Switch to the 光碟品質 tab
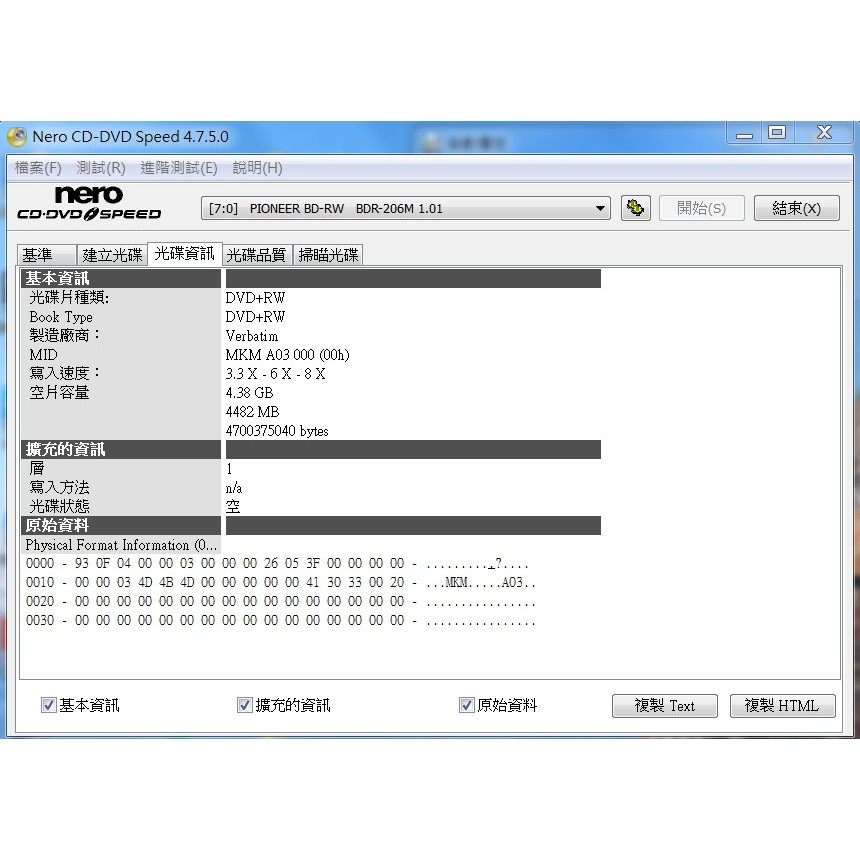 (257, 255)
